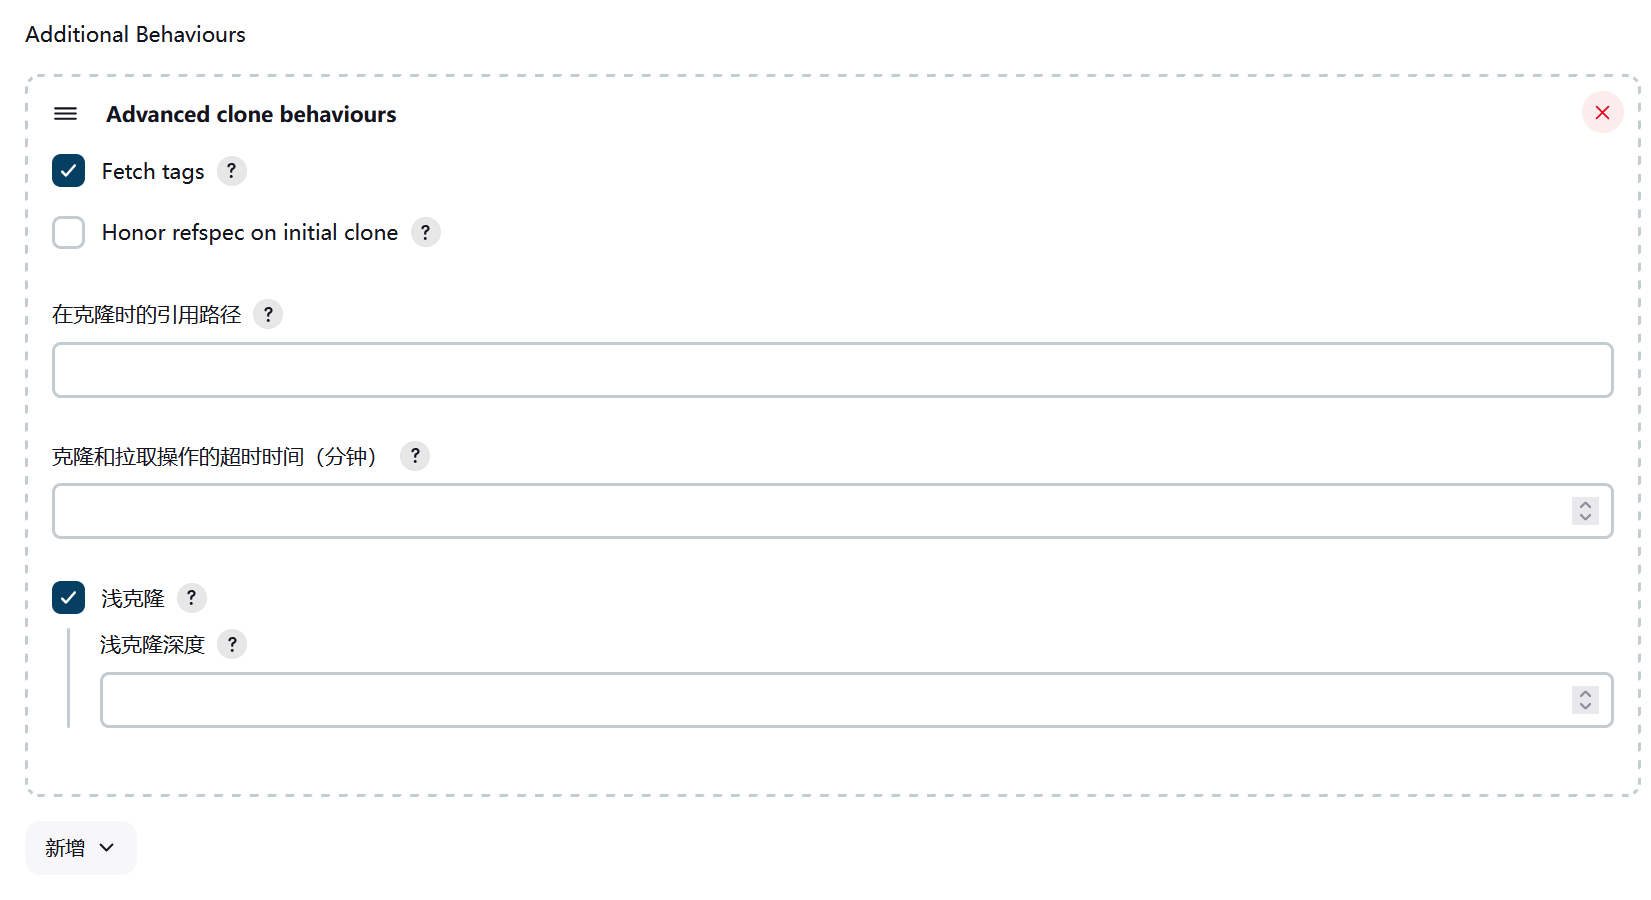Click the 浅克隆 label text

point(133,599)
